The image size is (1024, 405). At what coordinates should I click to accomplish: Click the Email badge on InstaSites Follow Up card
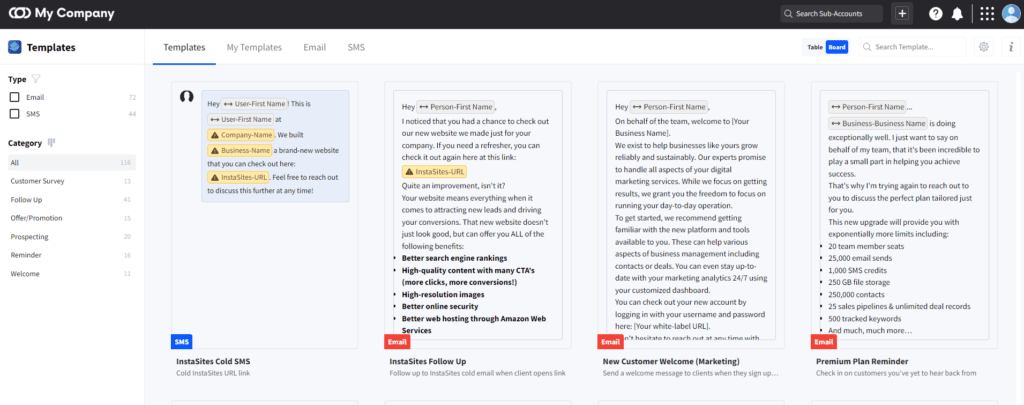(396, 342)
